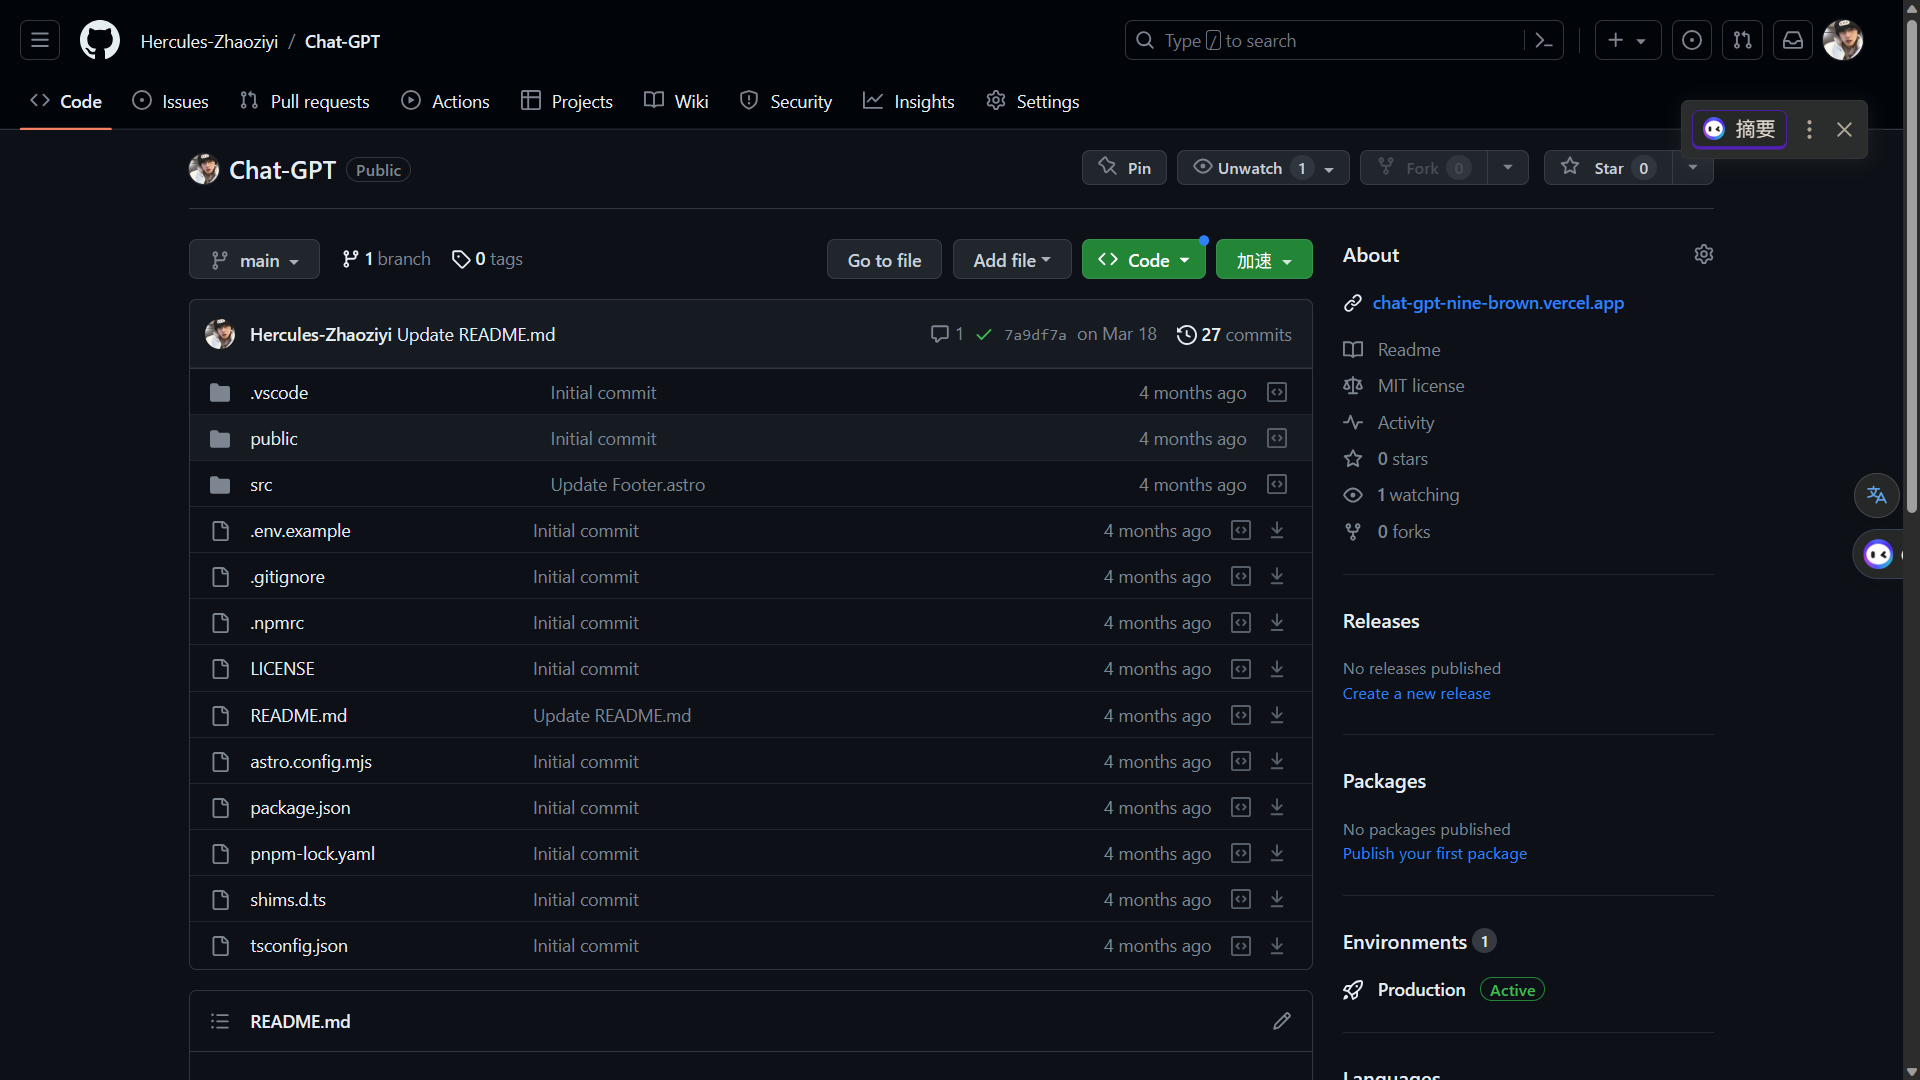Open notifications inbox icon
Image resolution: width=1920 pixels, height=1080 pixels.
click(x=1793, y=41)
